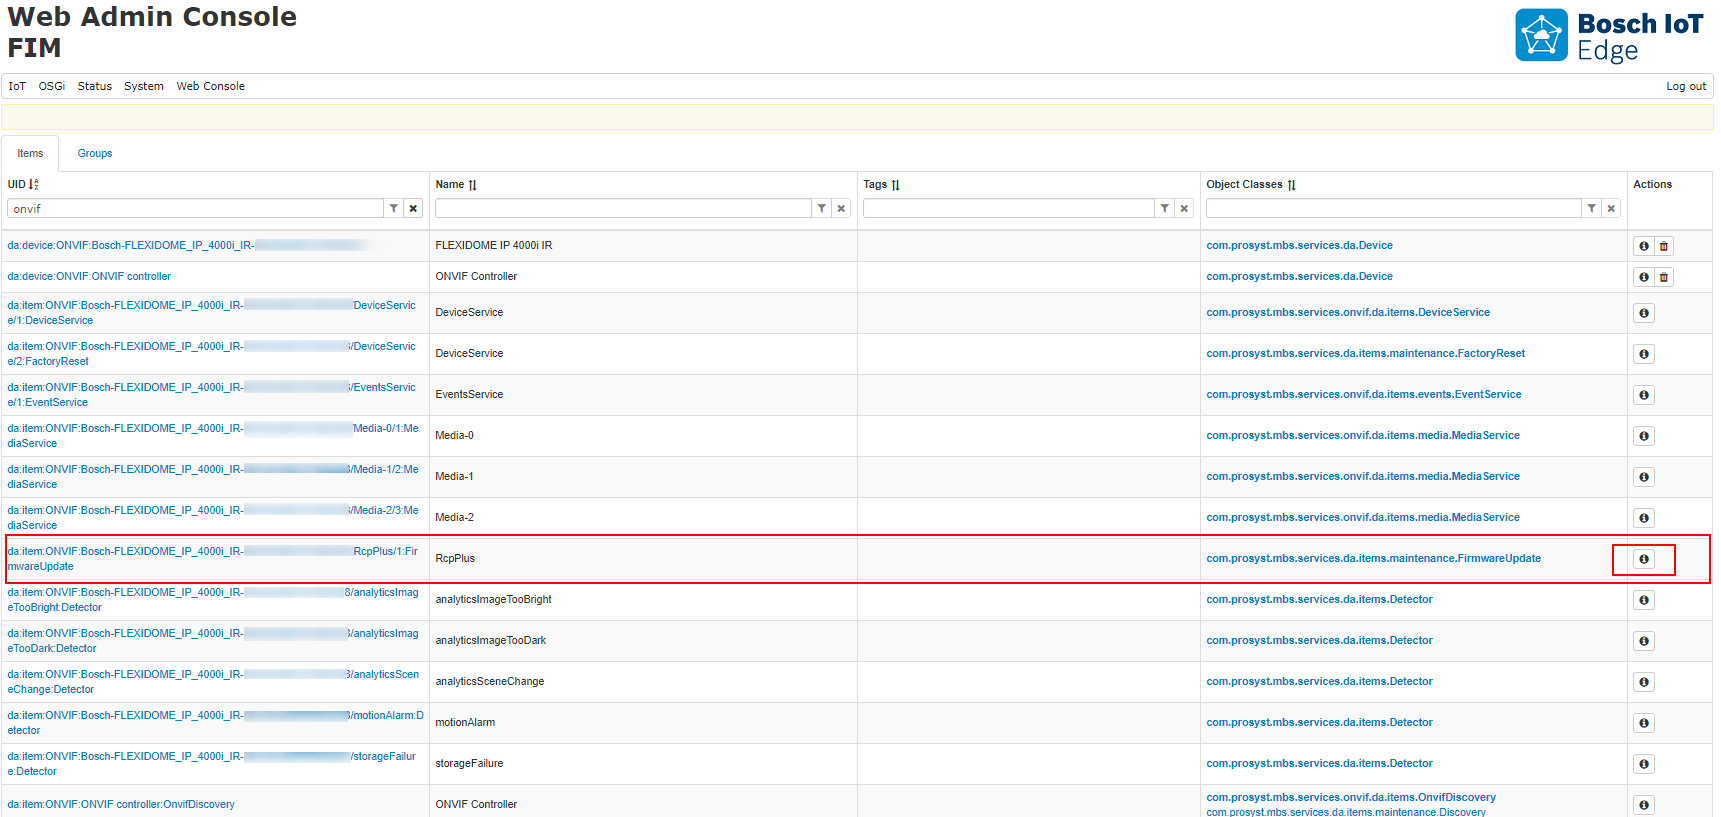
Task: Click the Log out link
Action: (1685, 86)
